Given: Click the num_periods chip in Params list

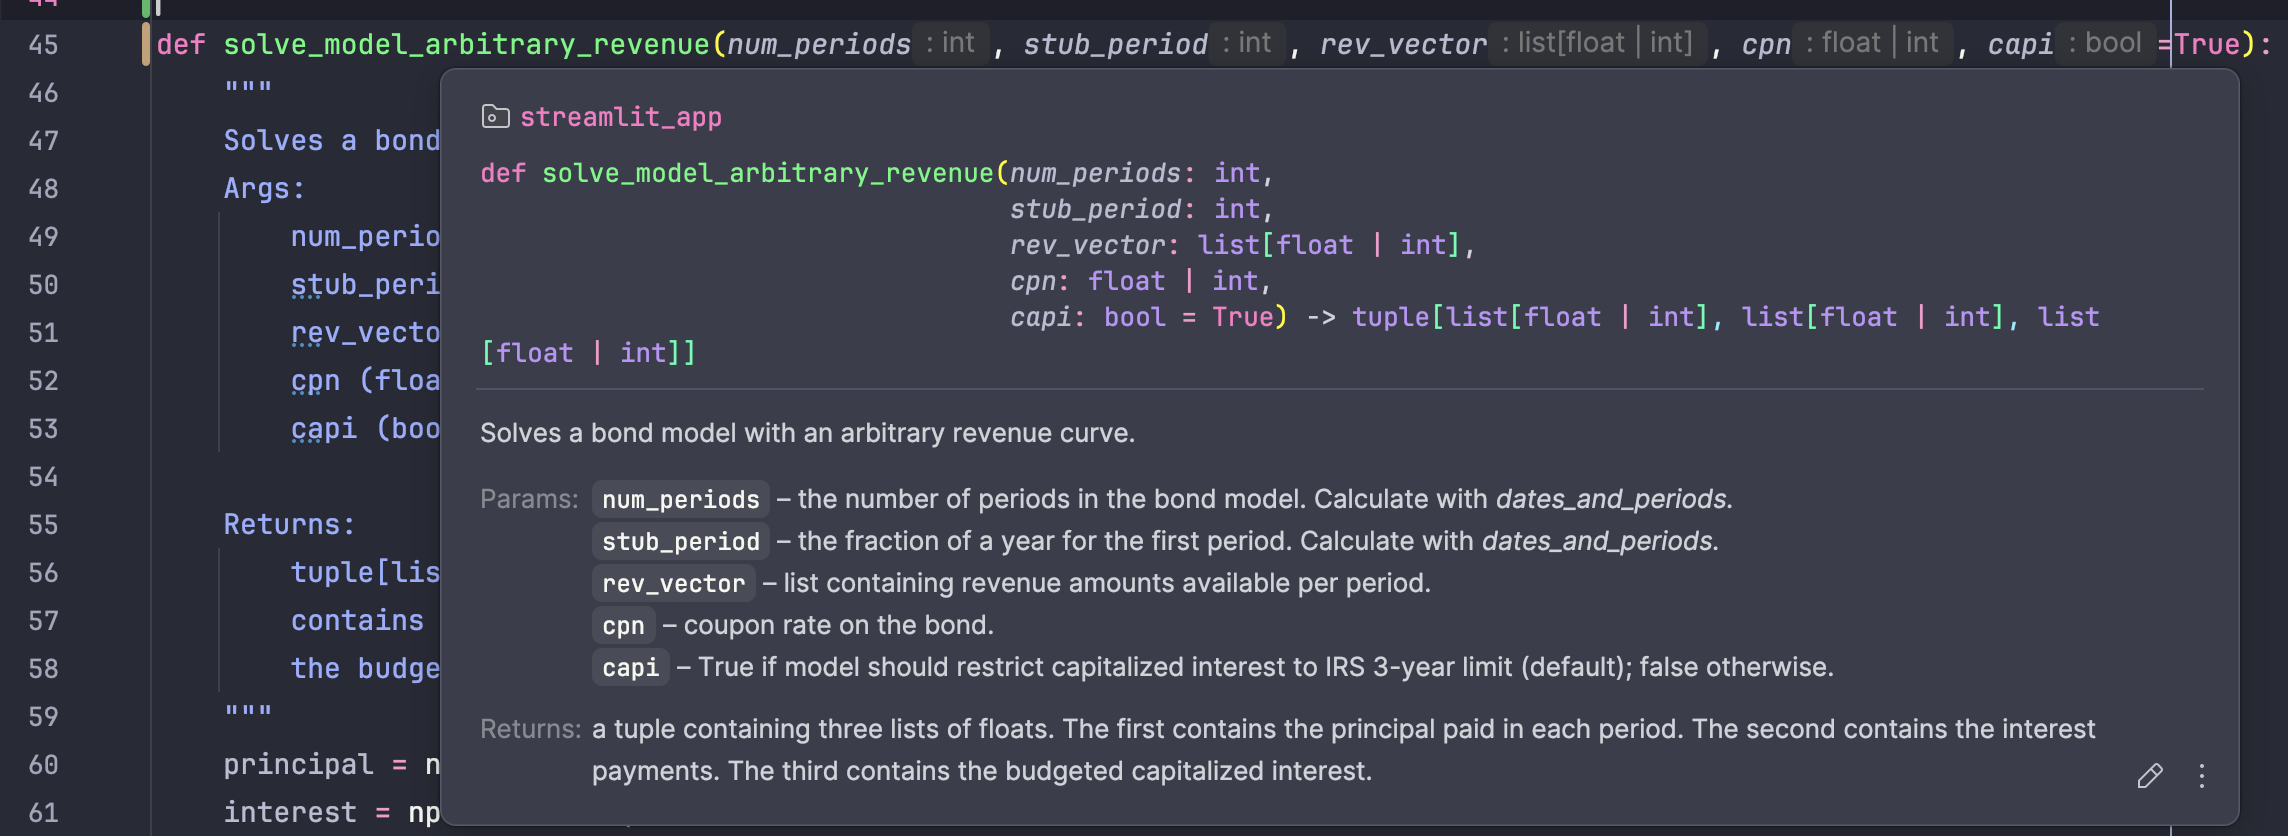Looking at the screenshot, I should (680, 499).
